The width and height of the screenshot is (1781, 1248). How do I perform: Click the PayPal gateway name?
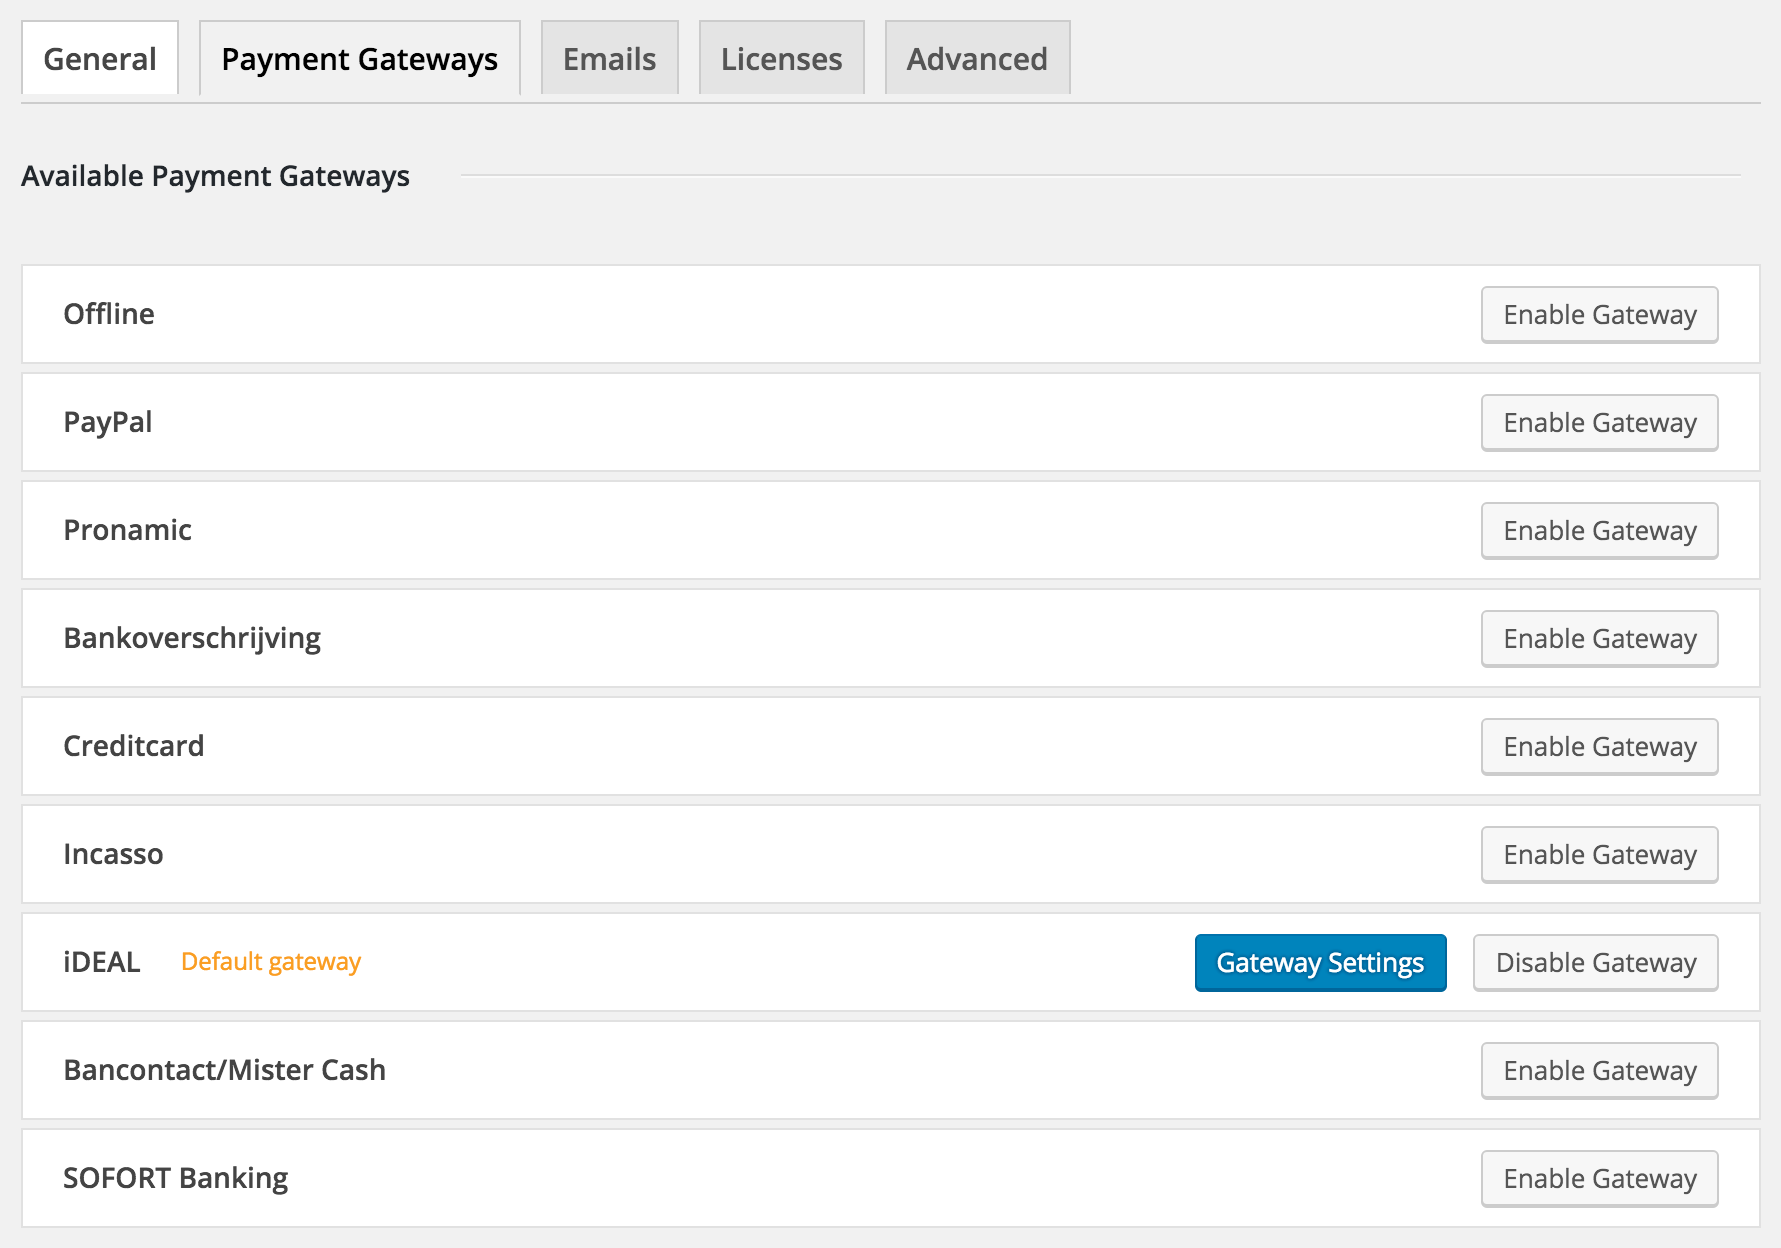pos(108,422)
